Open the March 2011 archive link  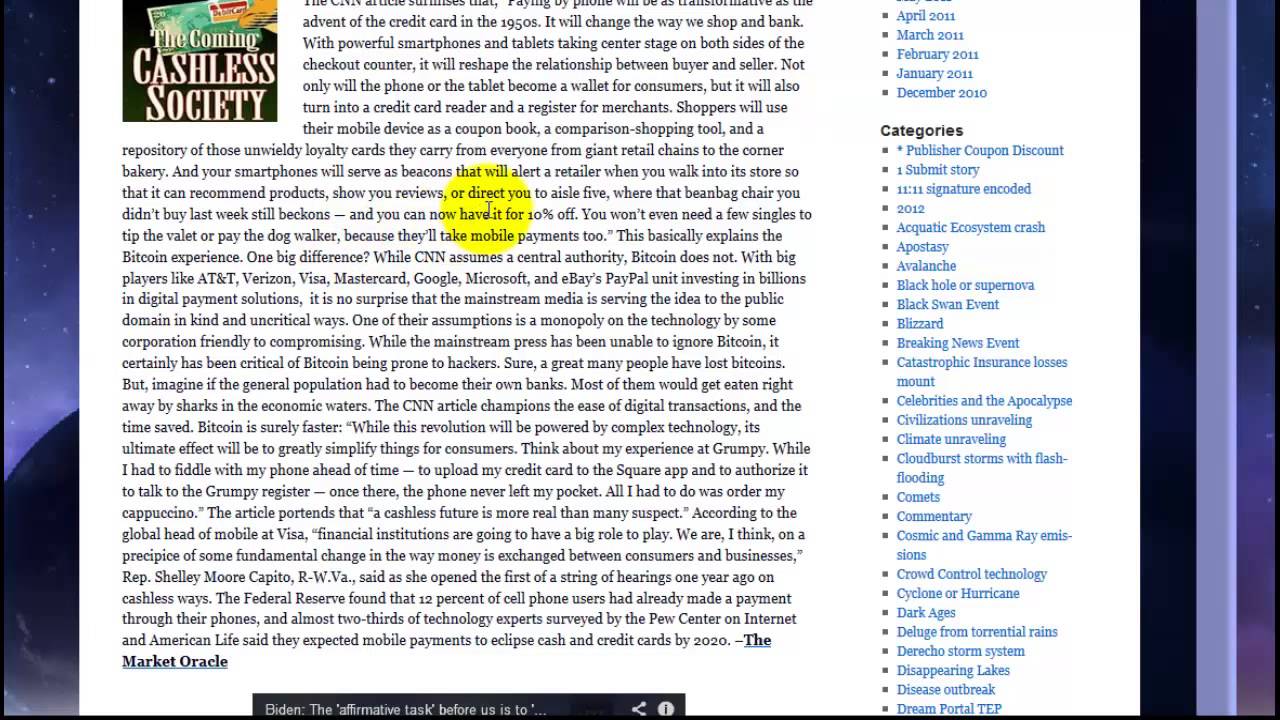pyautogui.click(x=930, y=35)
